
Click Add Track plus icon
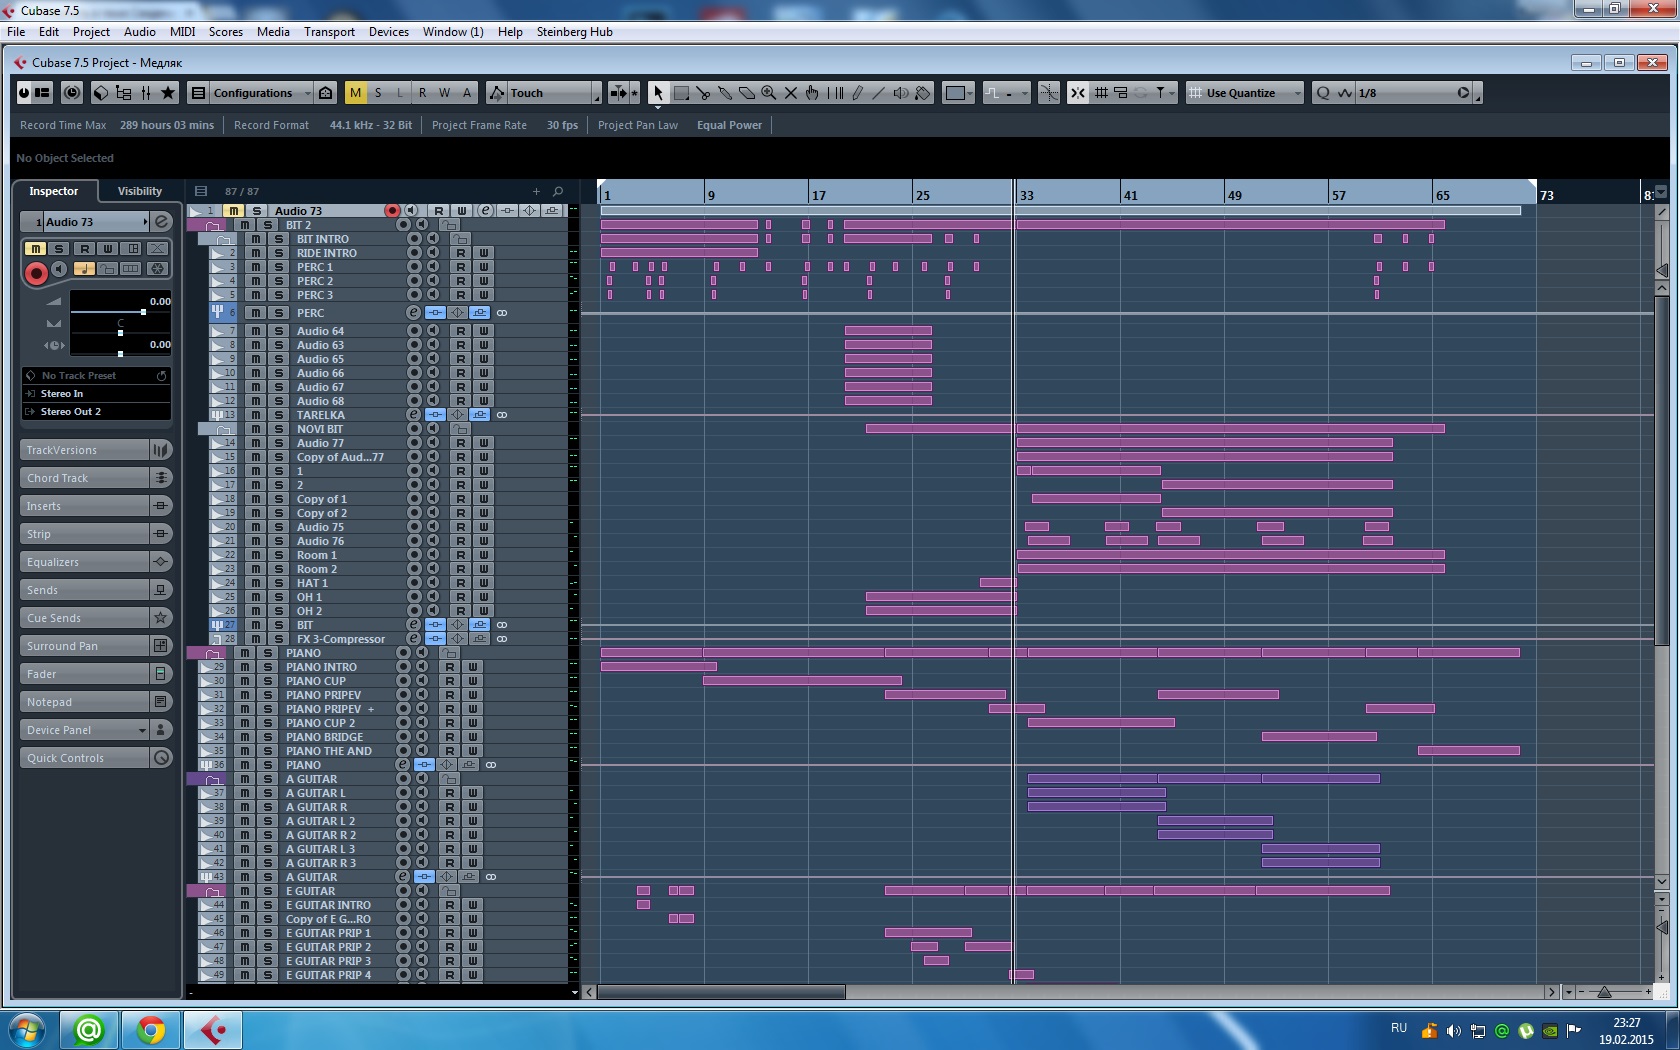536,191
